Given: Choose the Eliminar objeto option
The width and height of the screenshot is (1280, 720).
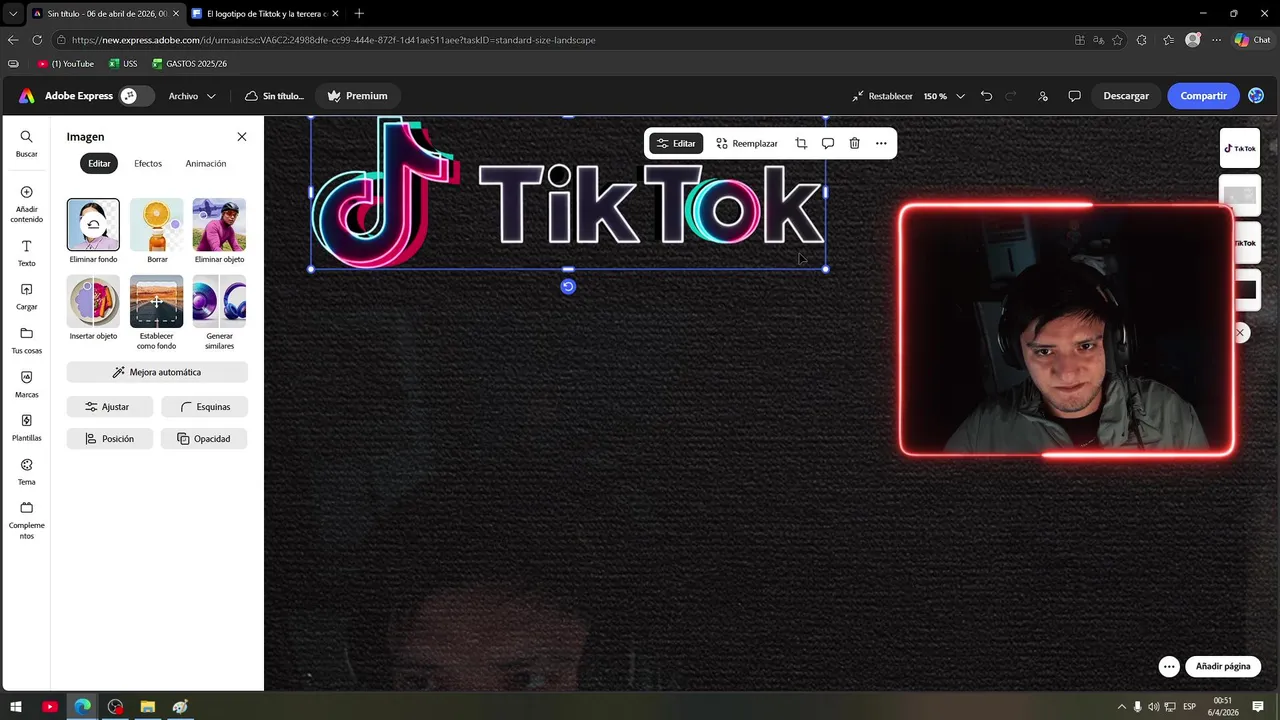Looking at the screenshot, I should (219, 231).
